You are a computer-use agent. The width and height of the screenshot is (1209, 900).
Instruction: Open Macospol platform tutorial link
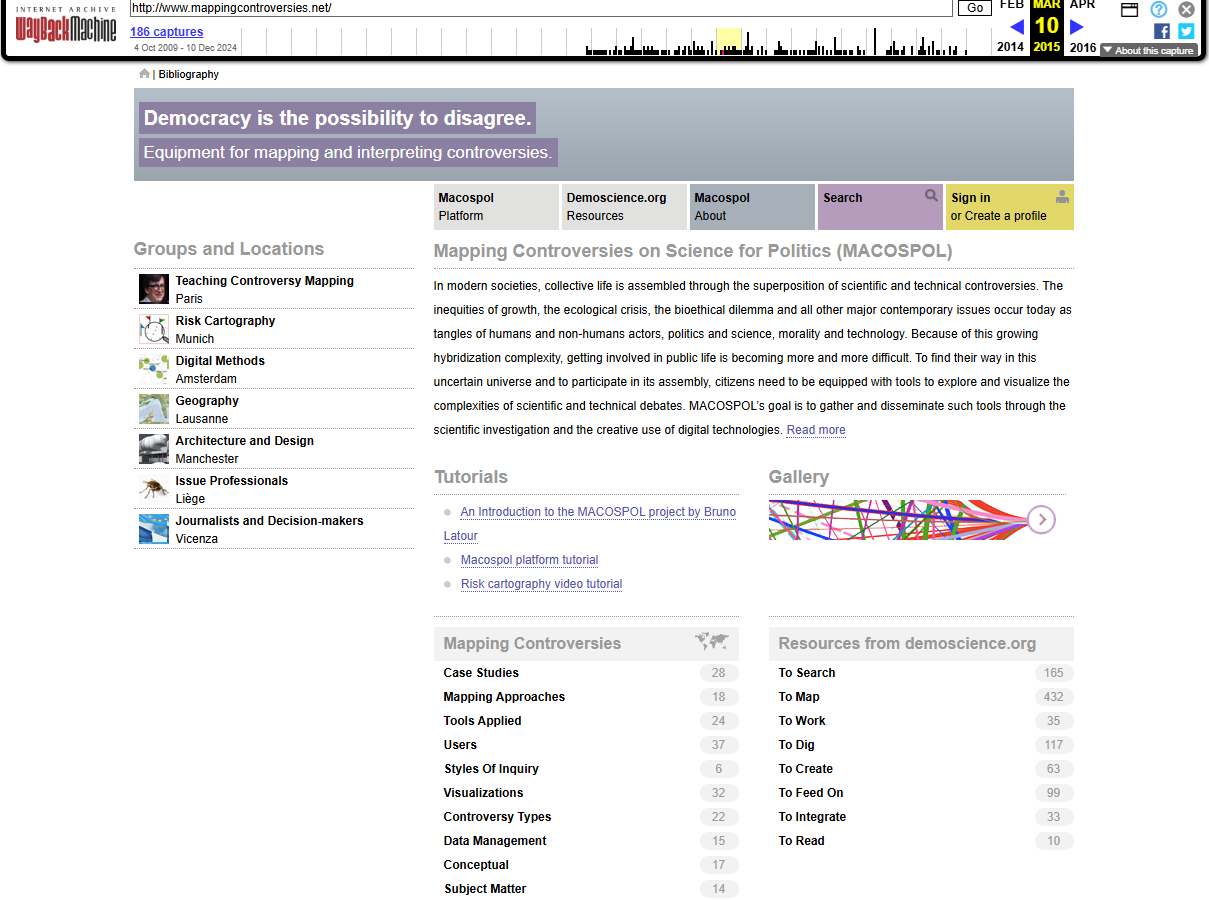[529, 560]
